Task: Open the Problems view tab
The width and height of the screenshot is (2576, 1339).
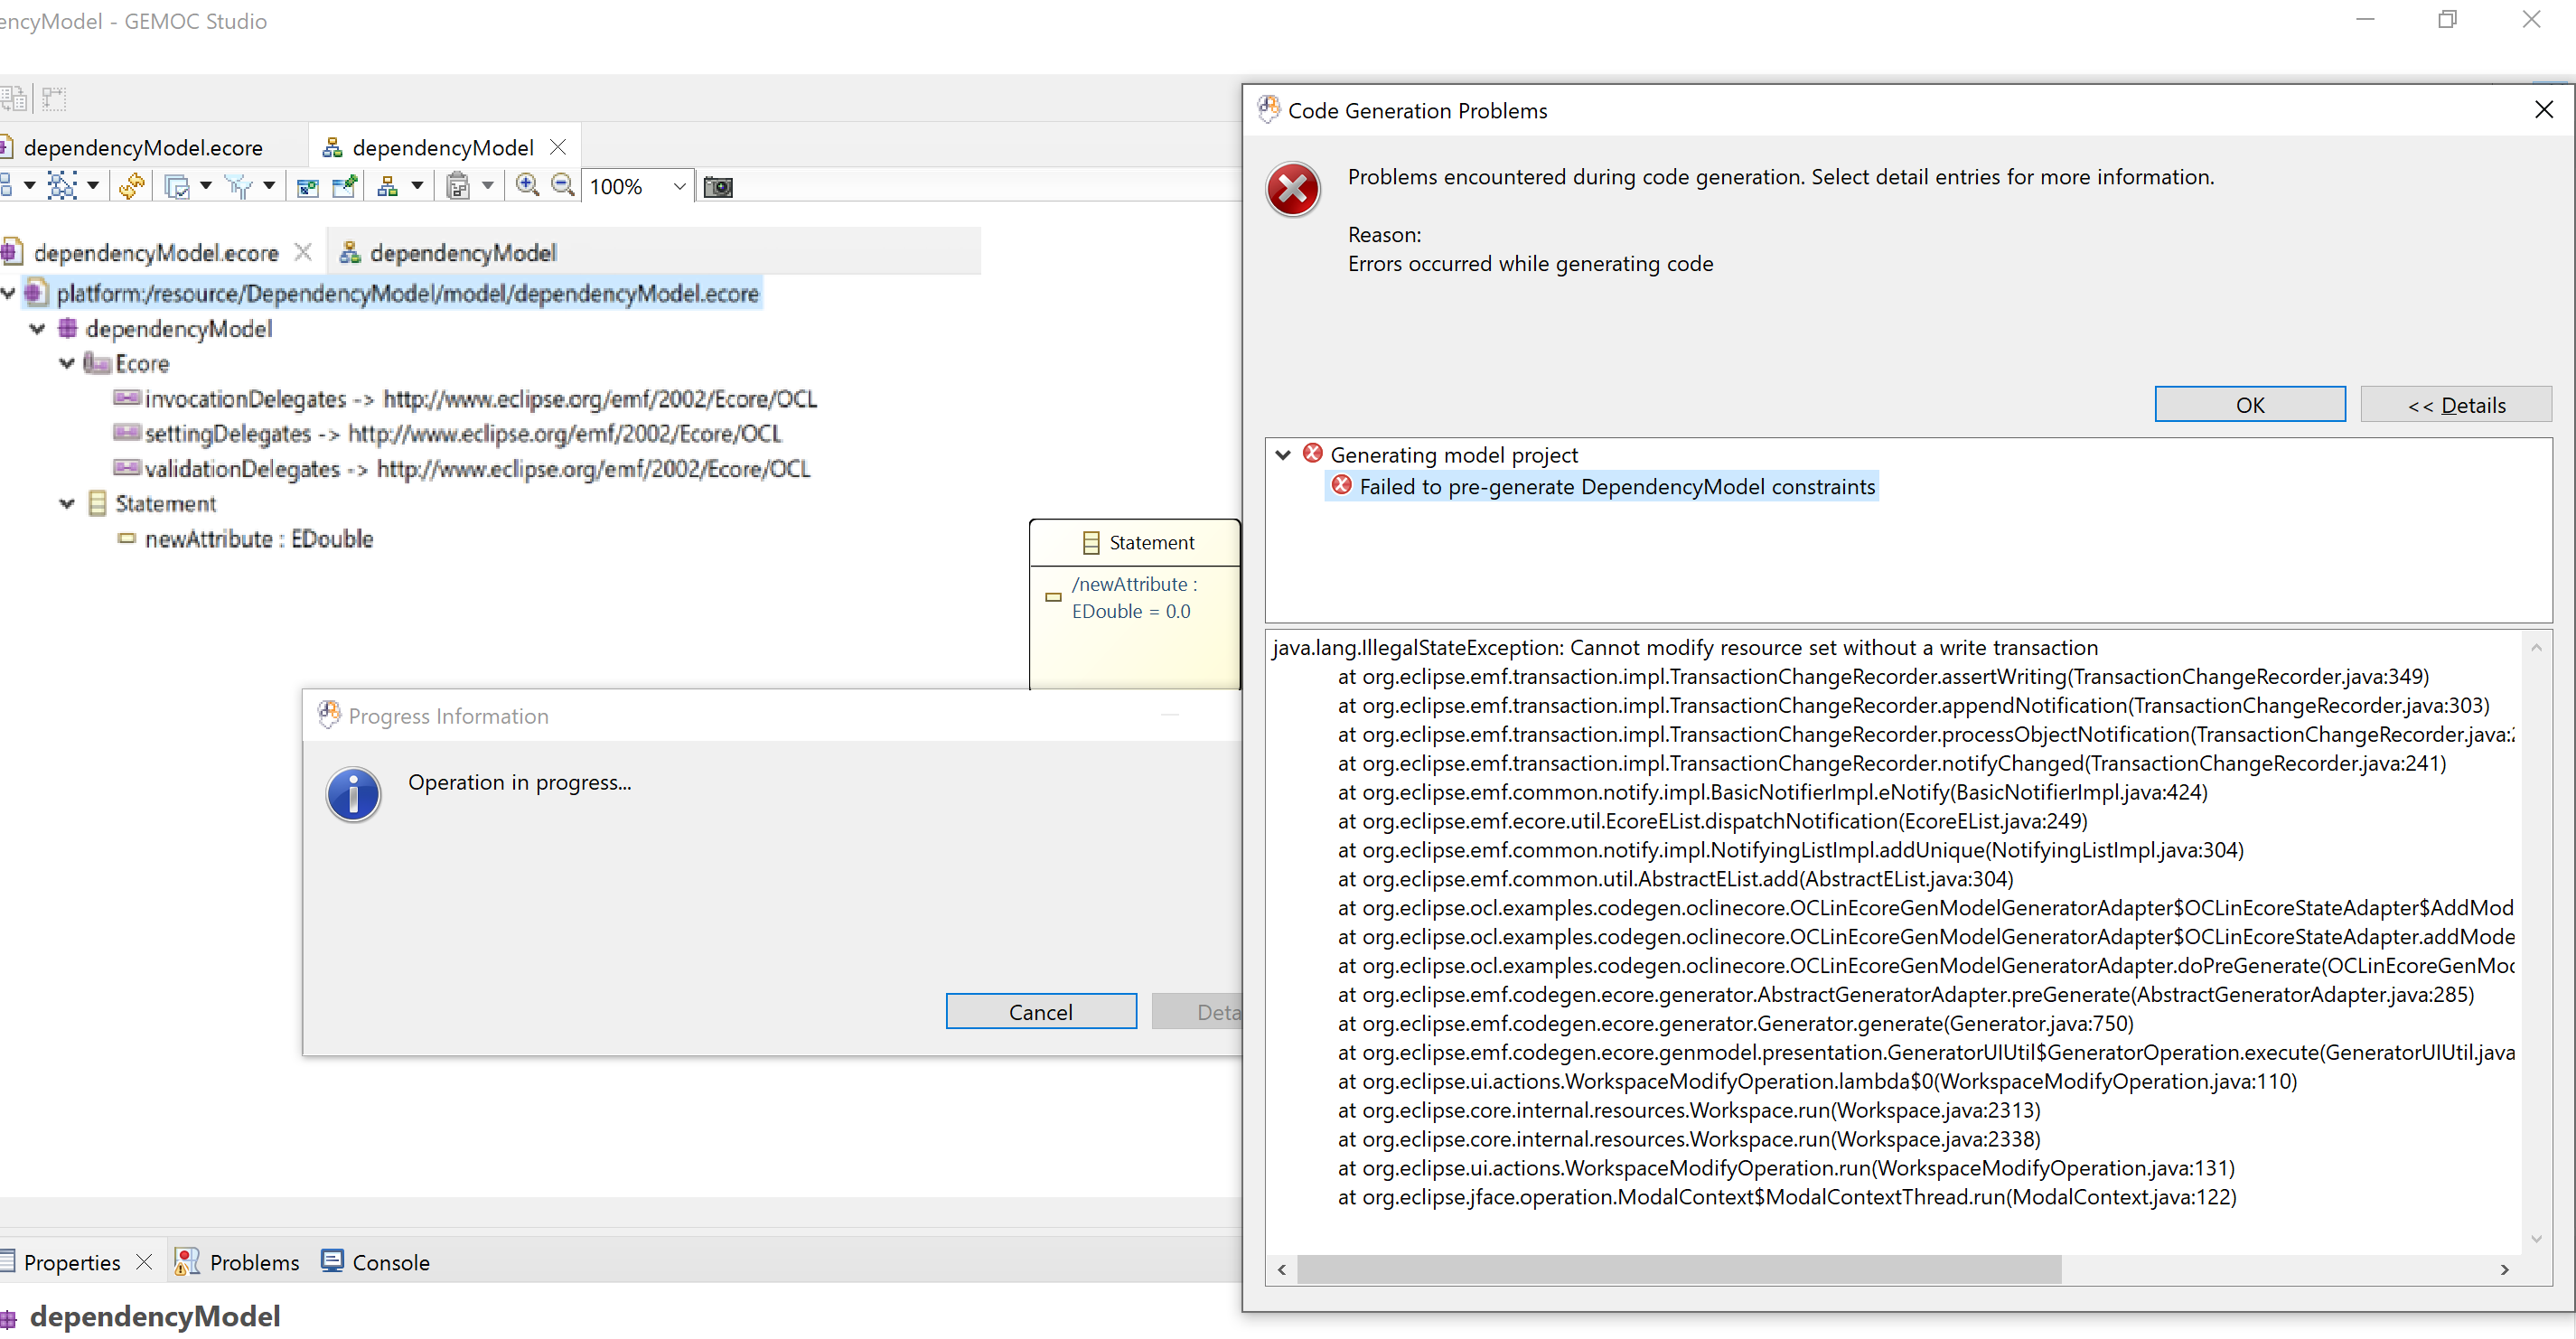Action: point(254,1262)
